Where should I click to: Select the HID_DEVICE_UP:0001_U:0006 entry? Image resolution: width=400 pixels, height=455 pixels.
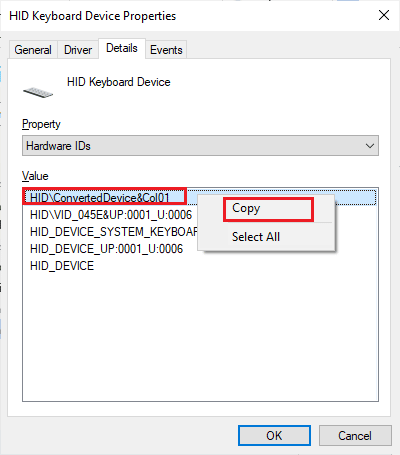point(106,249)
